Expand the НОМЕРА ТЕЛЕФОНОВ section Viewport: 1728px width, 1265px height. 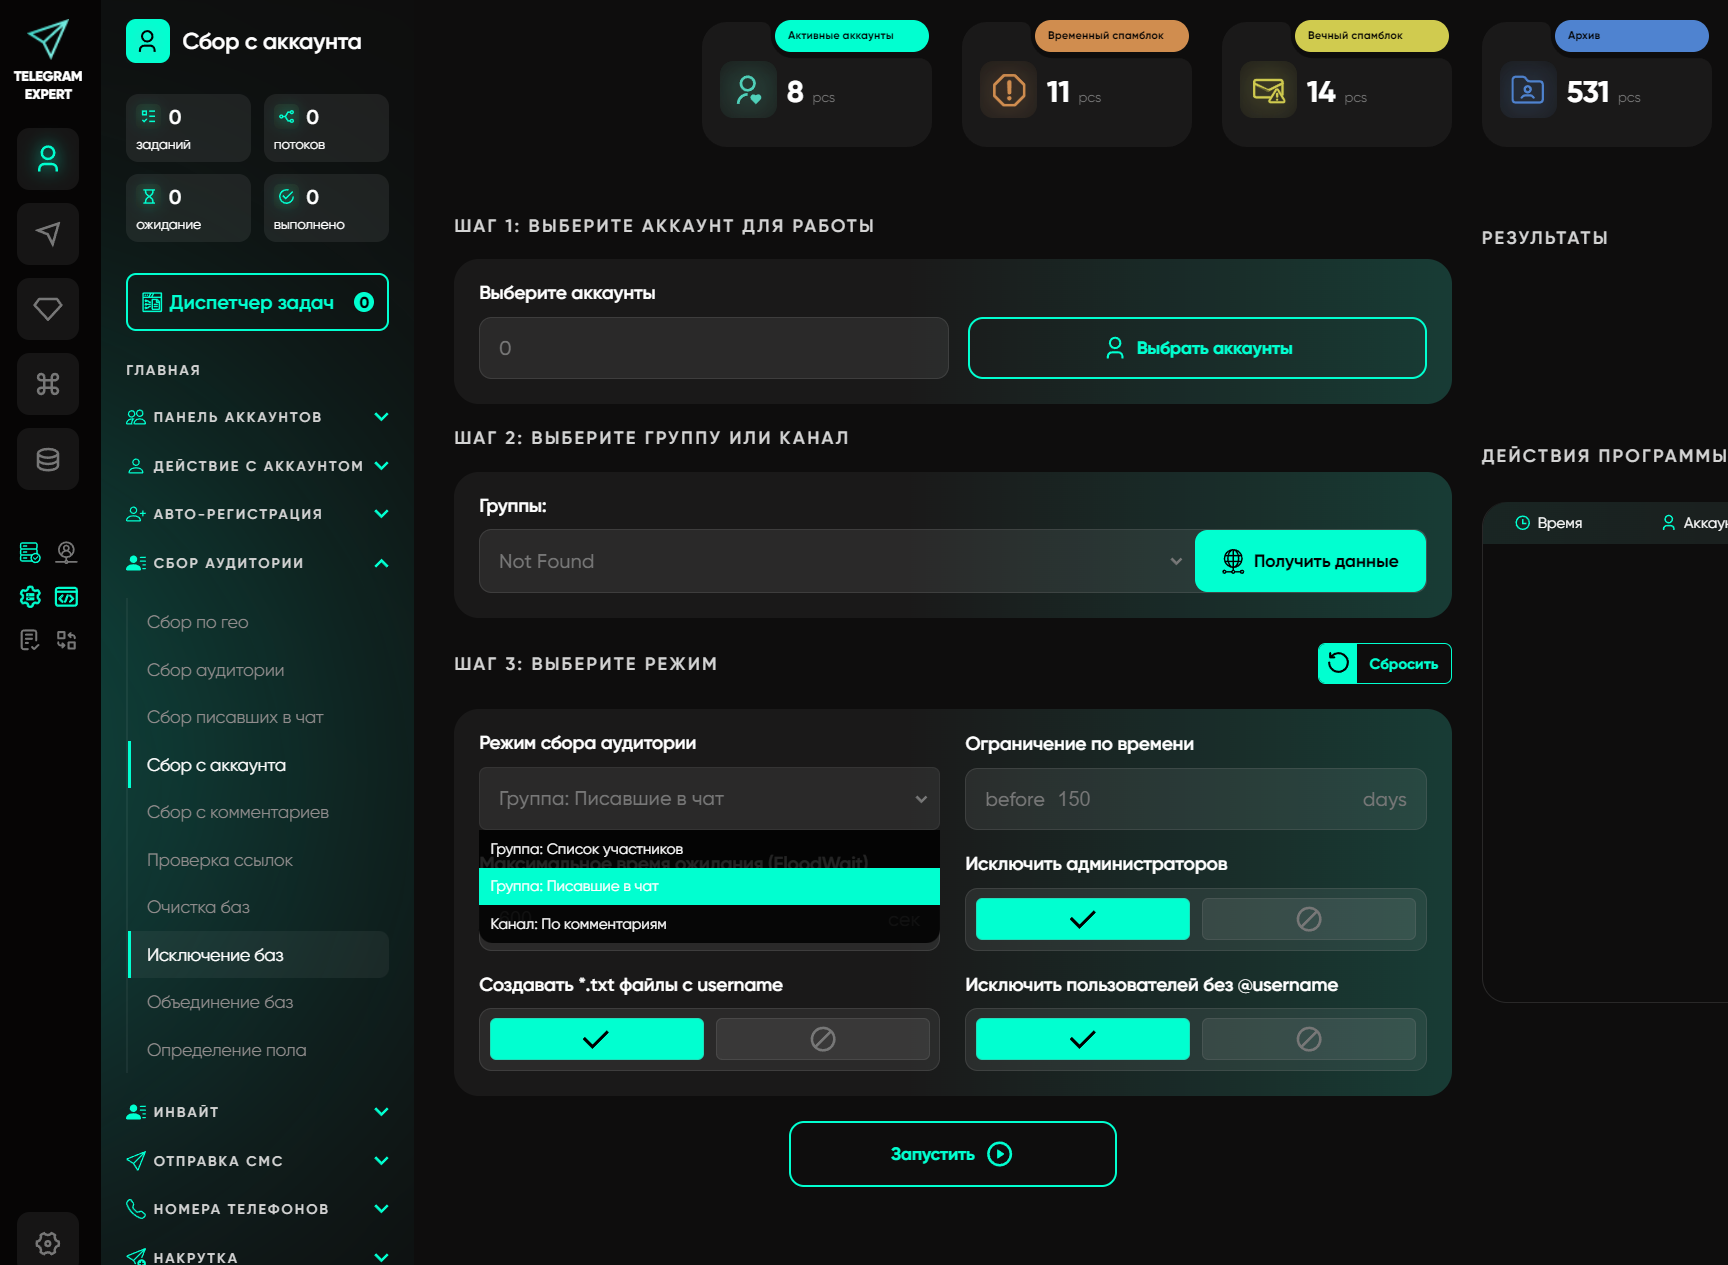(x=257, y=1209)
